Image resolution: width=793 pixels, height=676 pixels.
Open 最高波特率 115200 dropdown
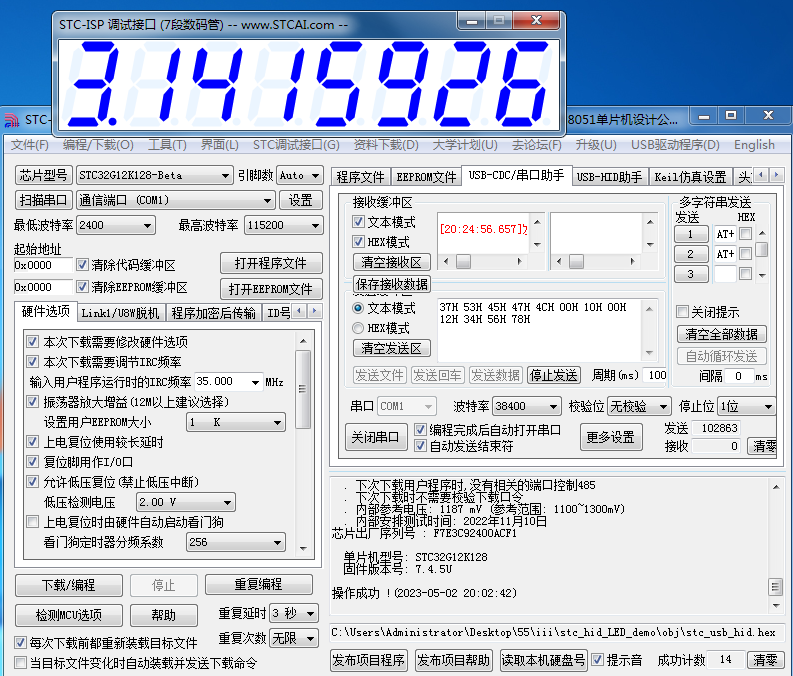coord(283,225)
